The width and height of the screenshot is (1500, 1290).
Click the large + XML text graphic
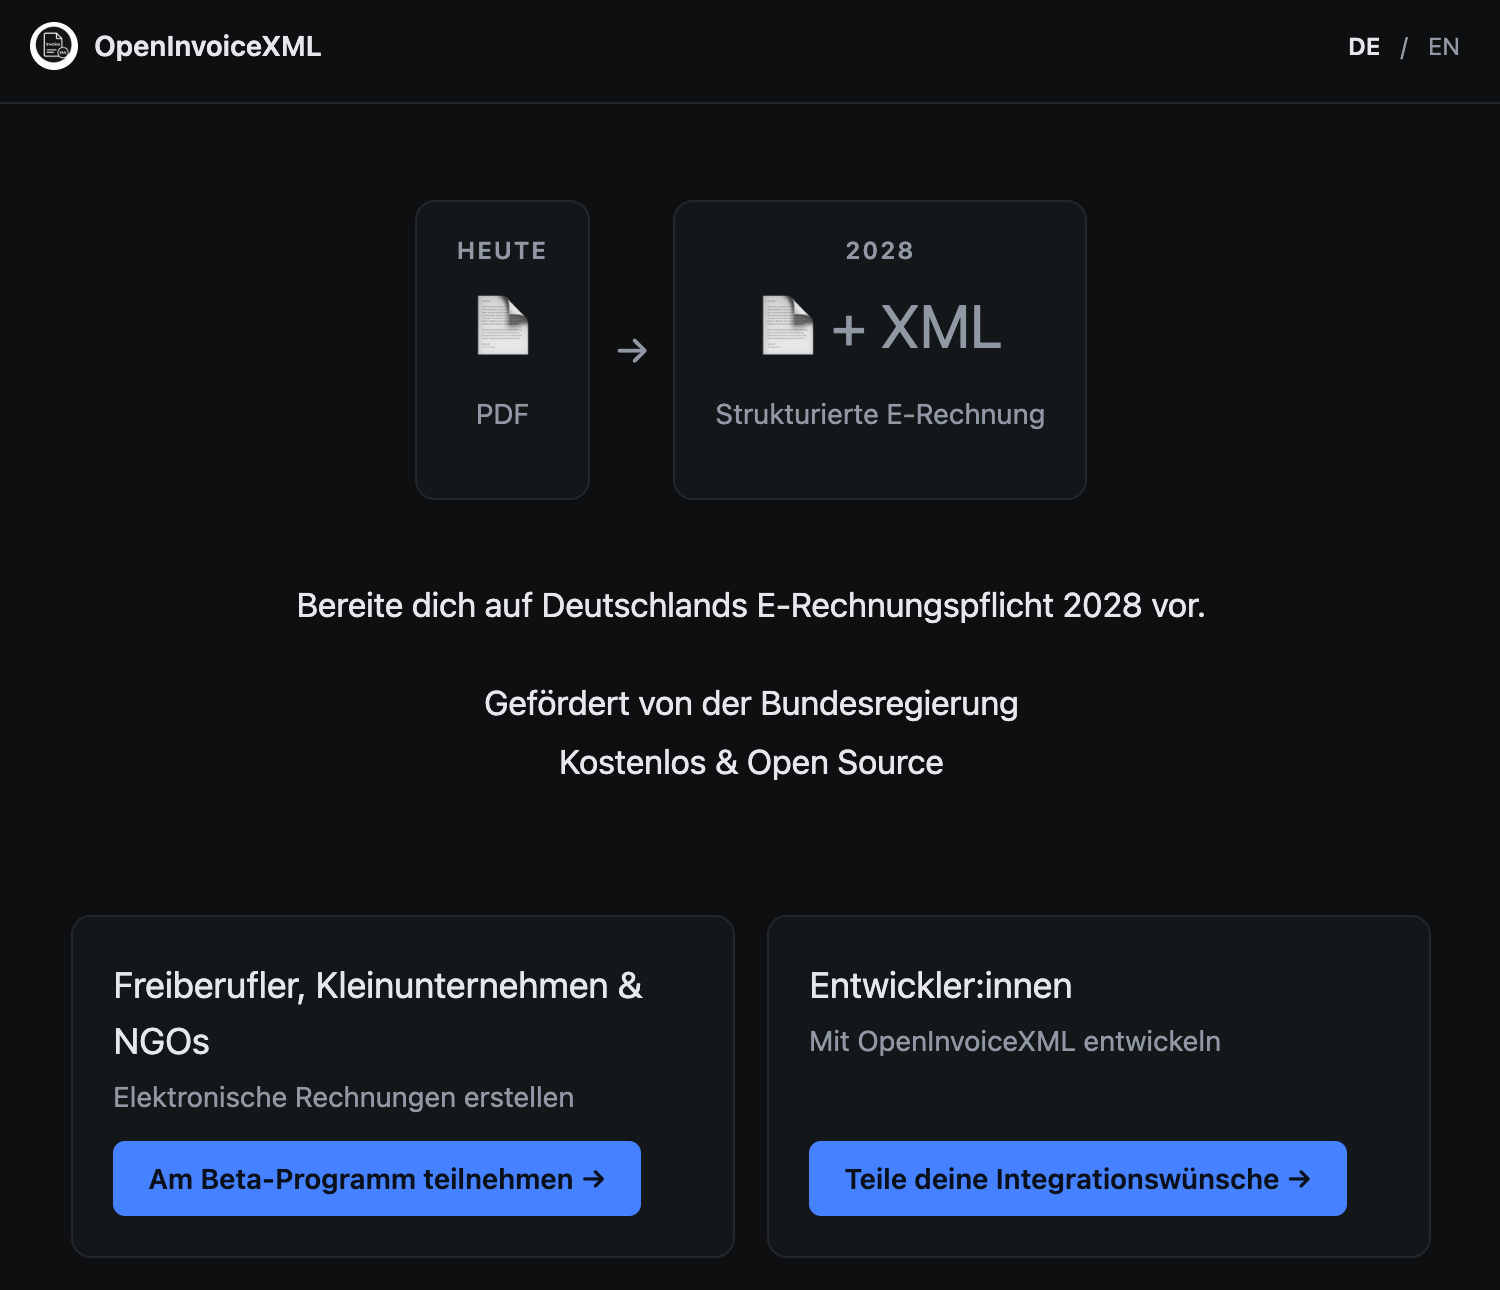point(916,327)
